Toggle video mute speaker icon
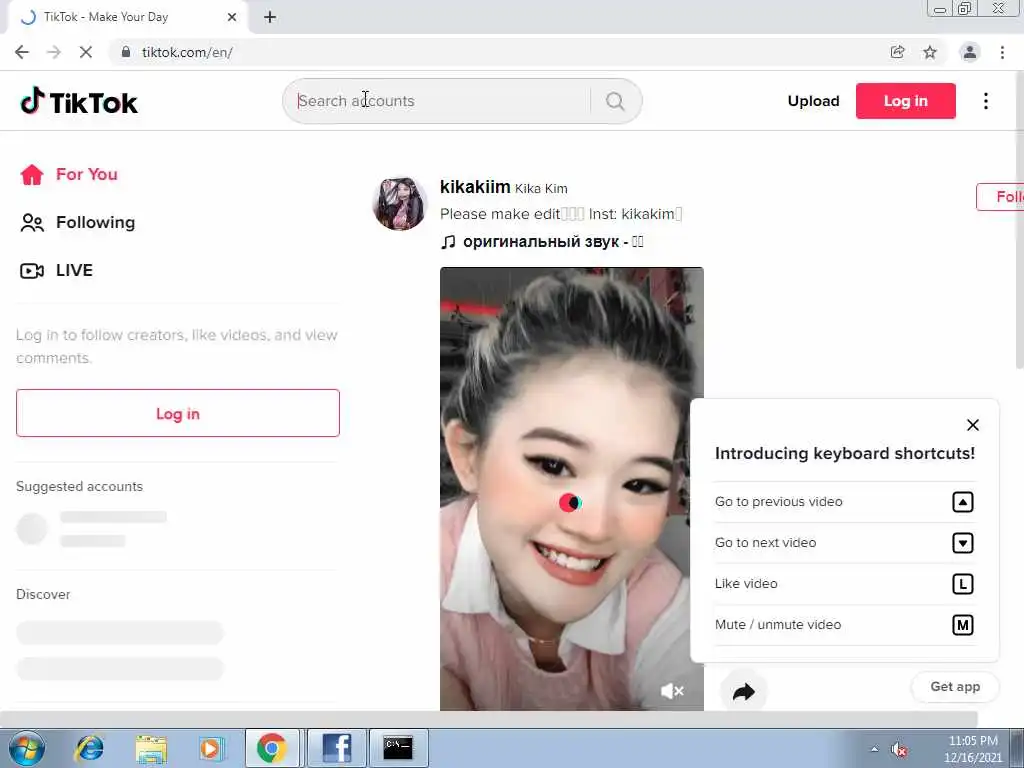1024x768 pixels. (x=672, y=691)
